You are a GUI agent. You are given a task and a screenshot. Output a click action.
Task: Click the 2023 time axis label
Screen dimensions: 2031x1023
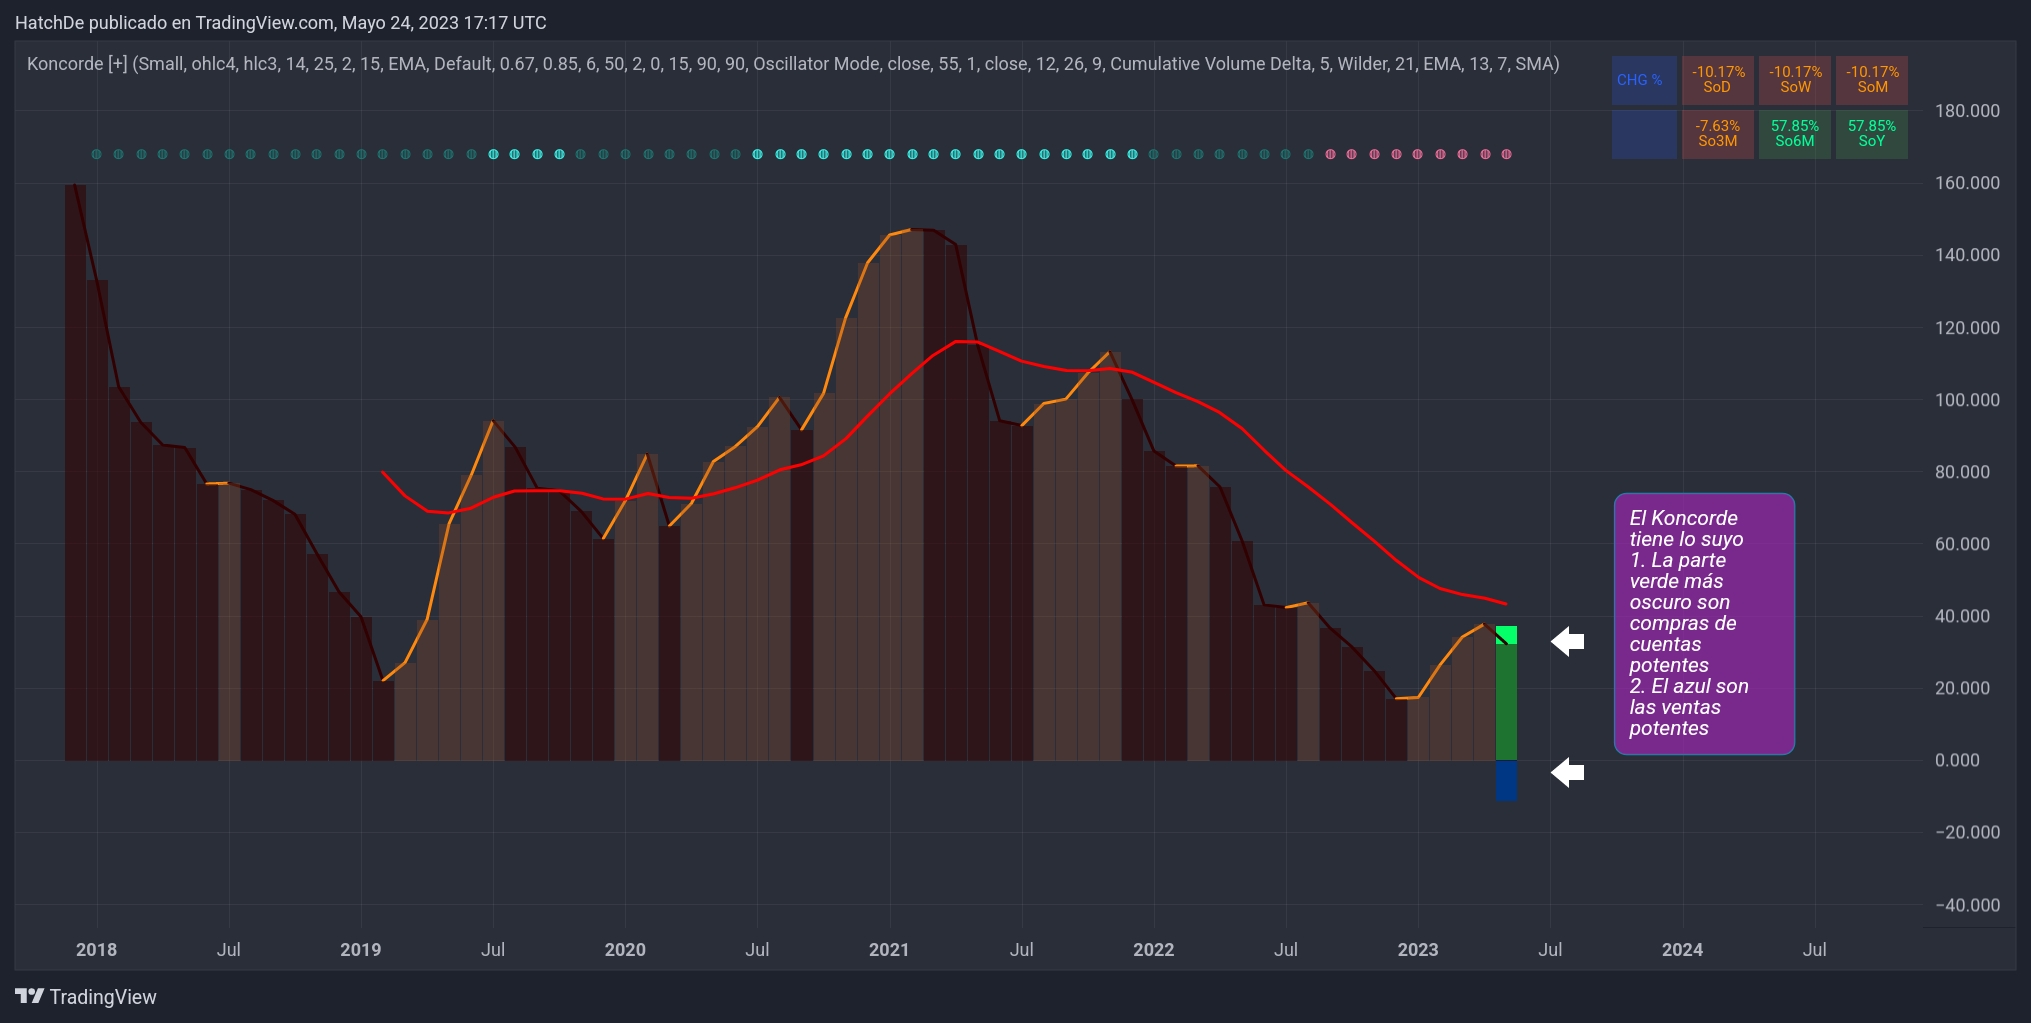(x=1418, y=950)
